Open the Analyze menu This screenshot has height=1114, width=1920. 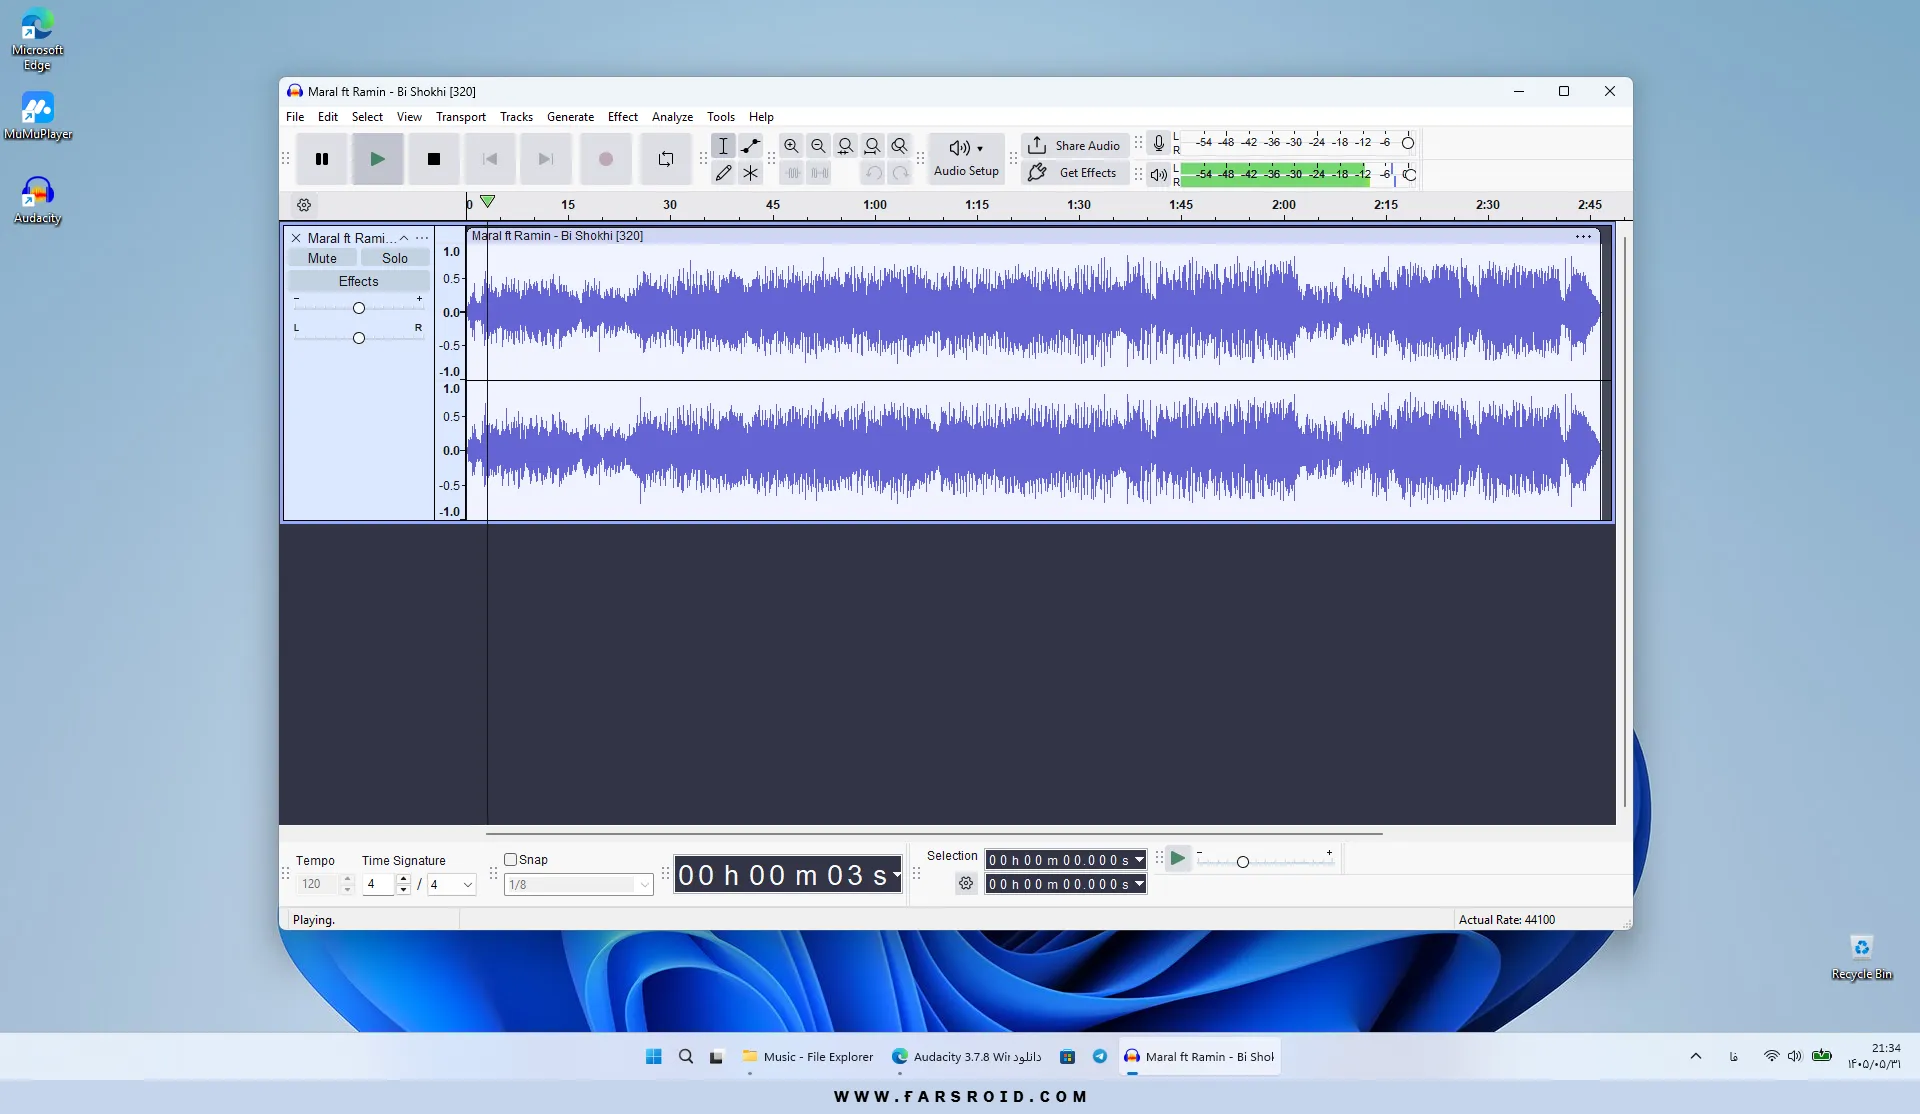click(x=672, y=117)
